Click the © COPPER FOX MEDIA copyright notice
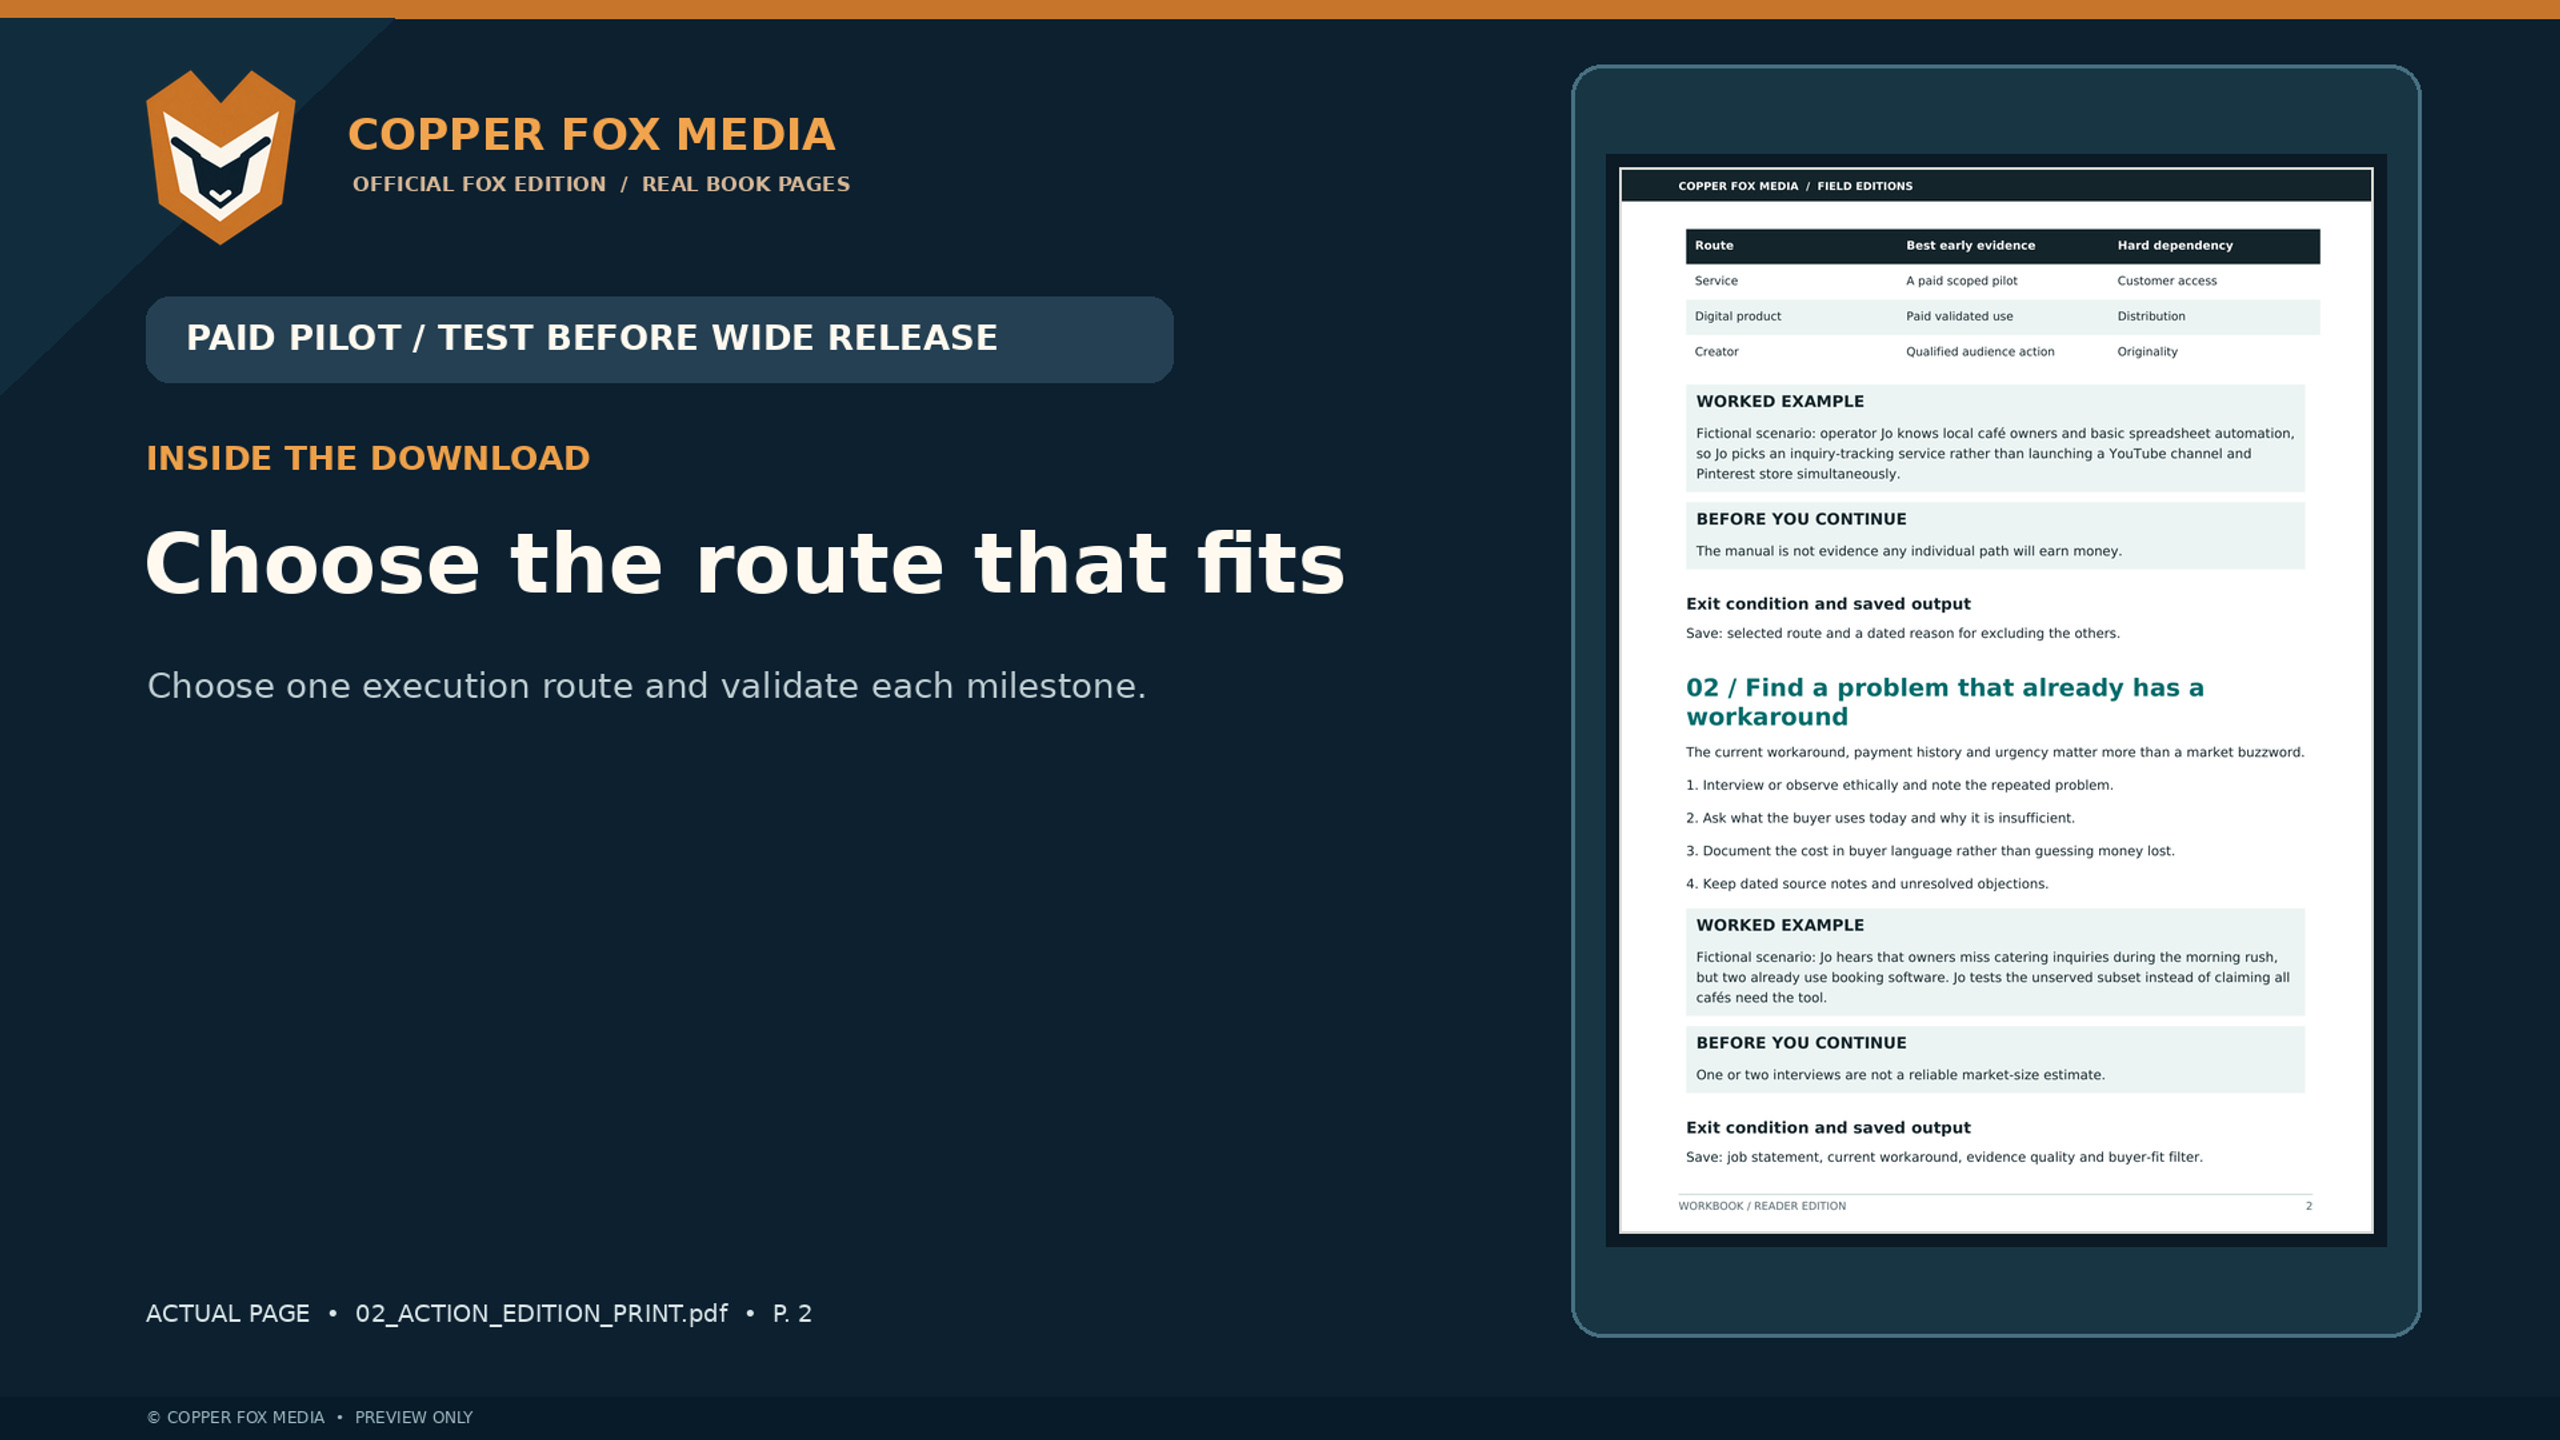 tap(236, 1417)
